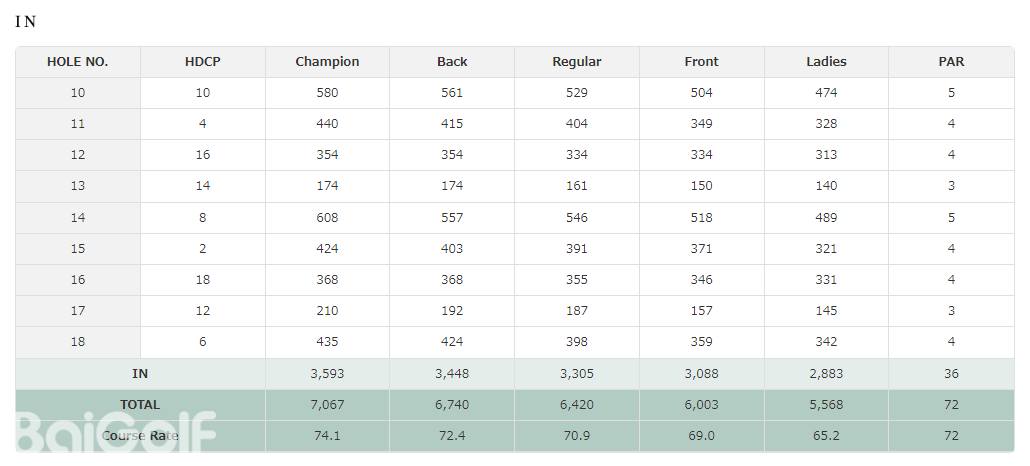This screenshot has height=466, width=1030.
Task: Select the Course Rate row label
Action: (x=140, y=436)
